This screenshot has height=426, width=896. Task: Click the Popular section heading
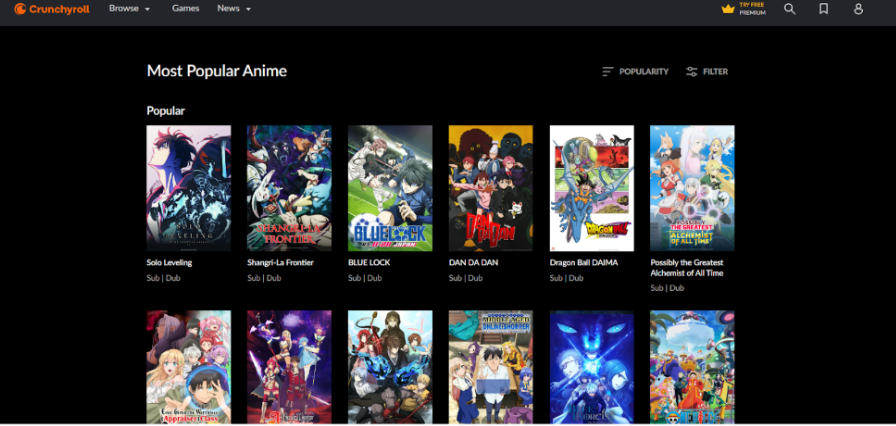[166, 111]
